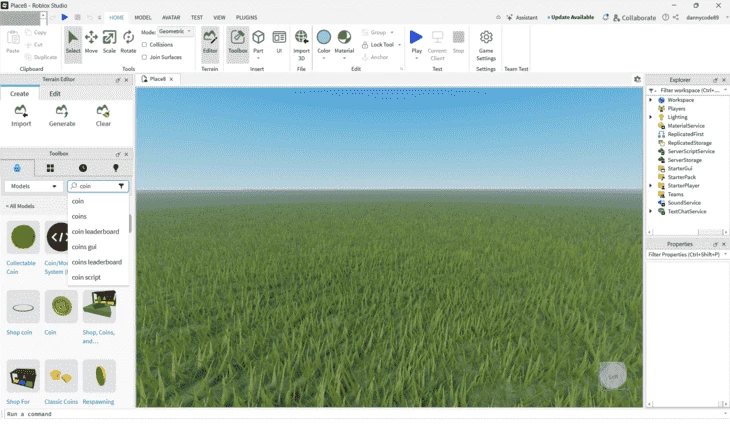The width and height of the screenshot is (730, 432).
Task: Expand the Lighting tree node
Action: (x=651, y=117)
